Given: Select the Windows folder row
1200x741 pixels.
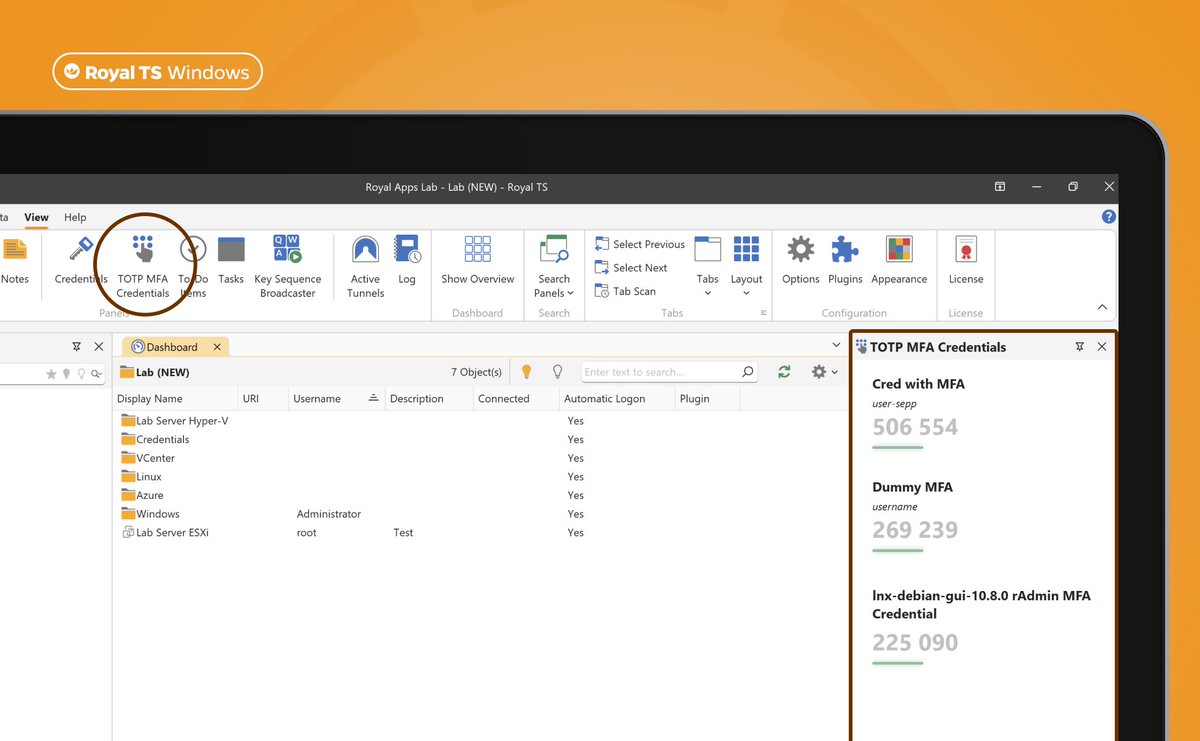Looking at the screenshot, I should (x=480, y=514).
